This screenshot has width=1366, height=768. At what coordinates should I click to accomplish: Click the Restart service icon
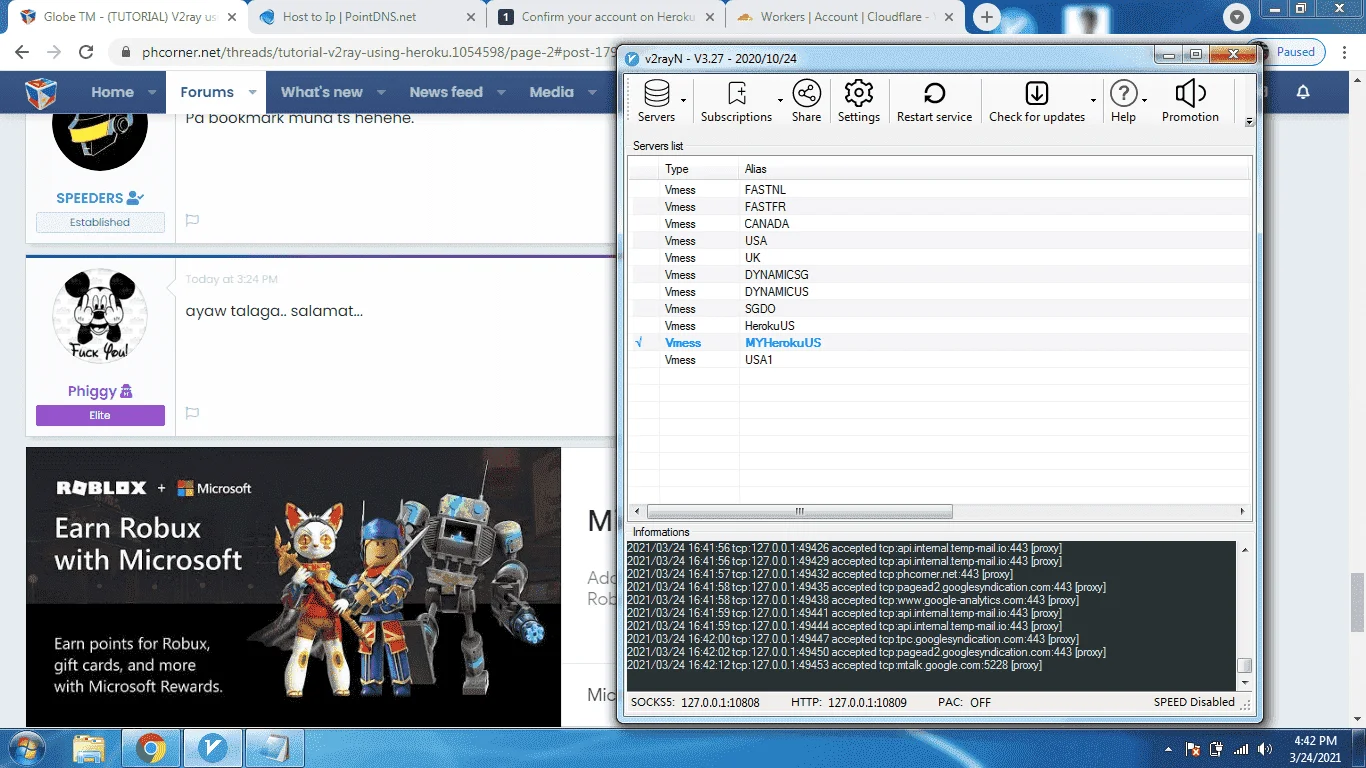pos(934,94)
